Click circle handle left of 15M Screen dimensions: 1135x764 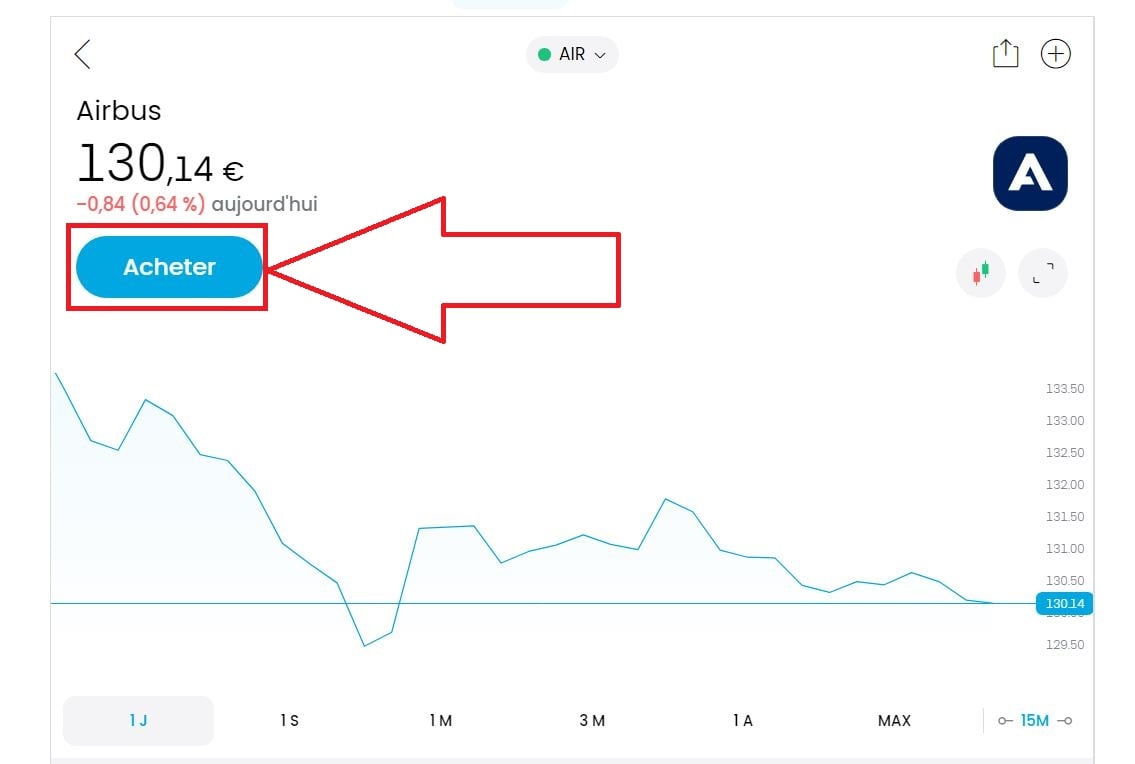click(x=1005, y=721)
